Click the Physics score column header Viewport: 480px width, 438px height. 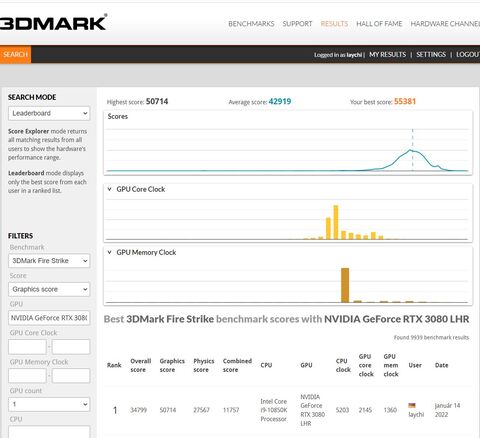pyautogui.click(x=204, y=365)
